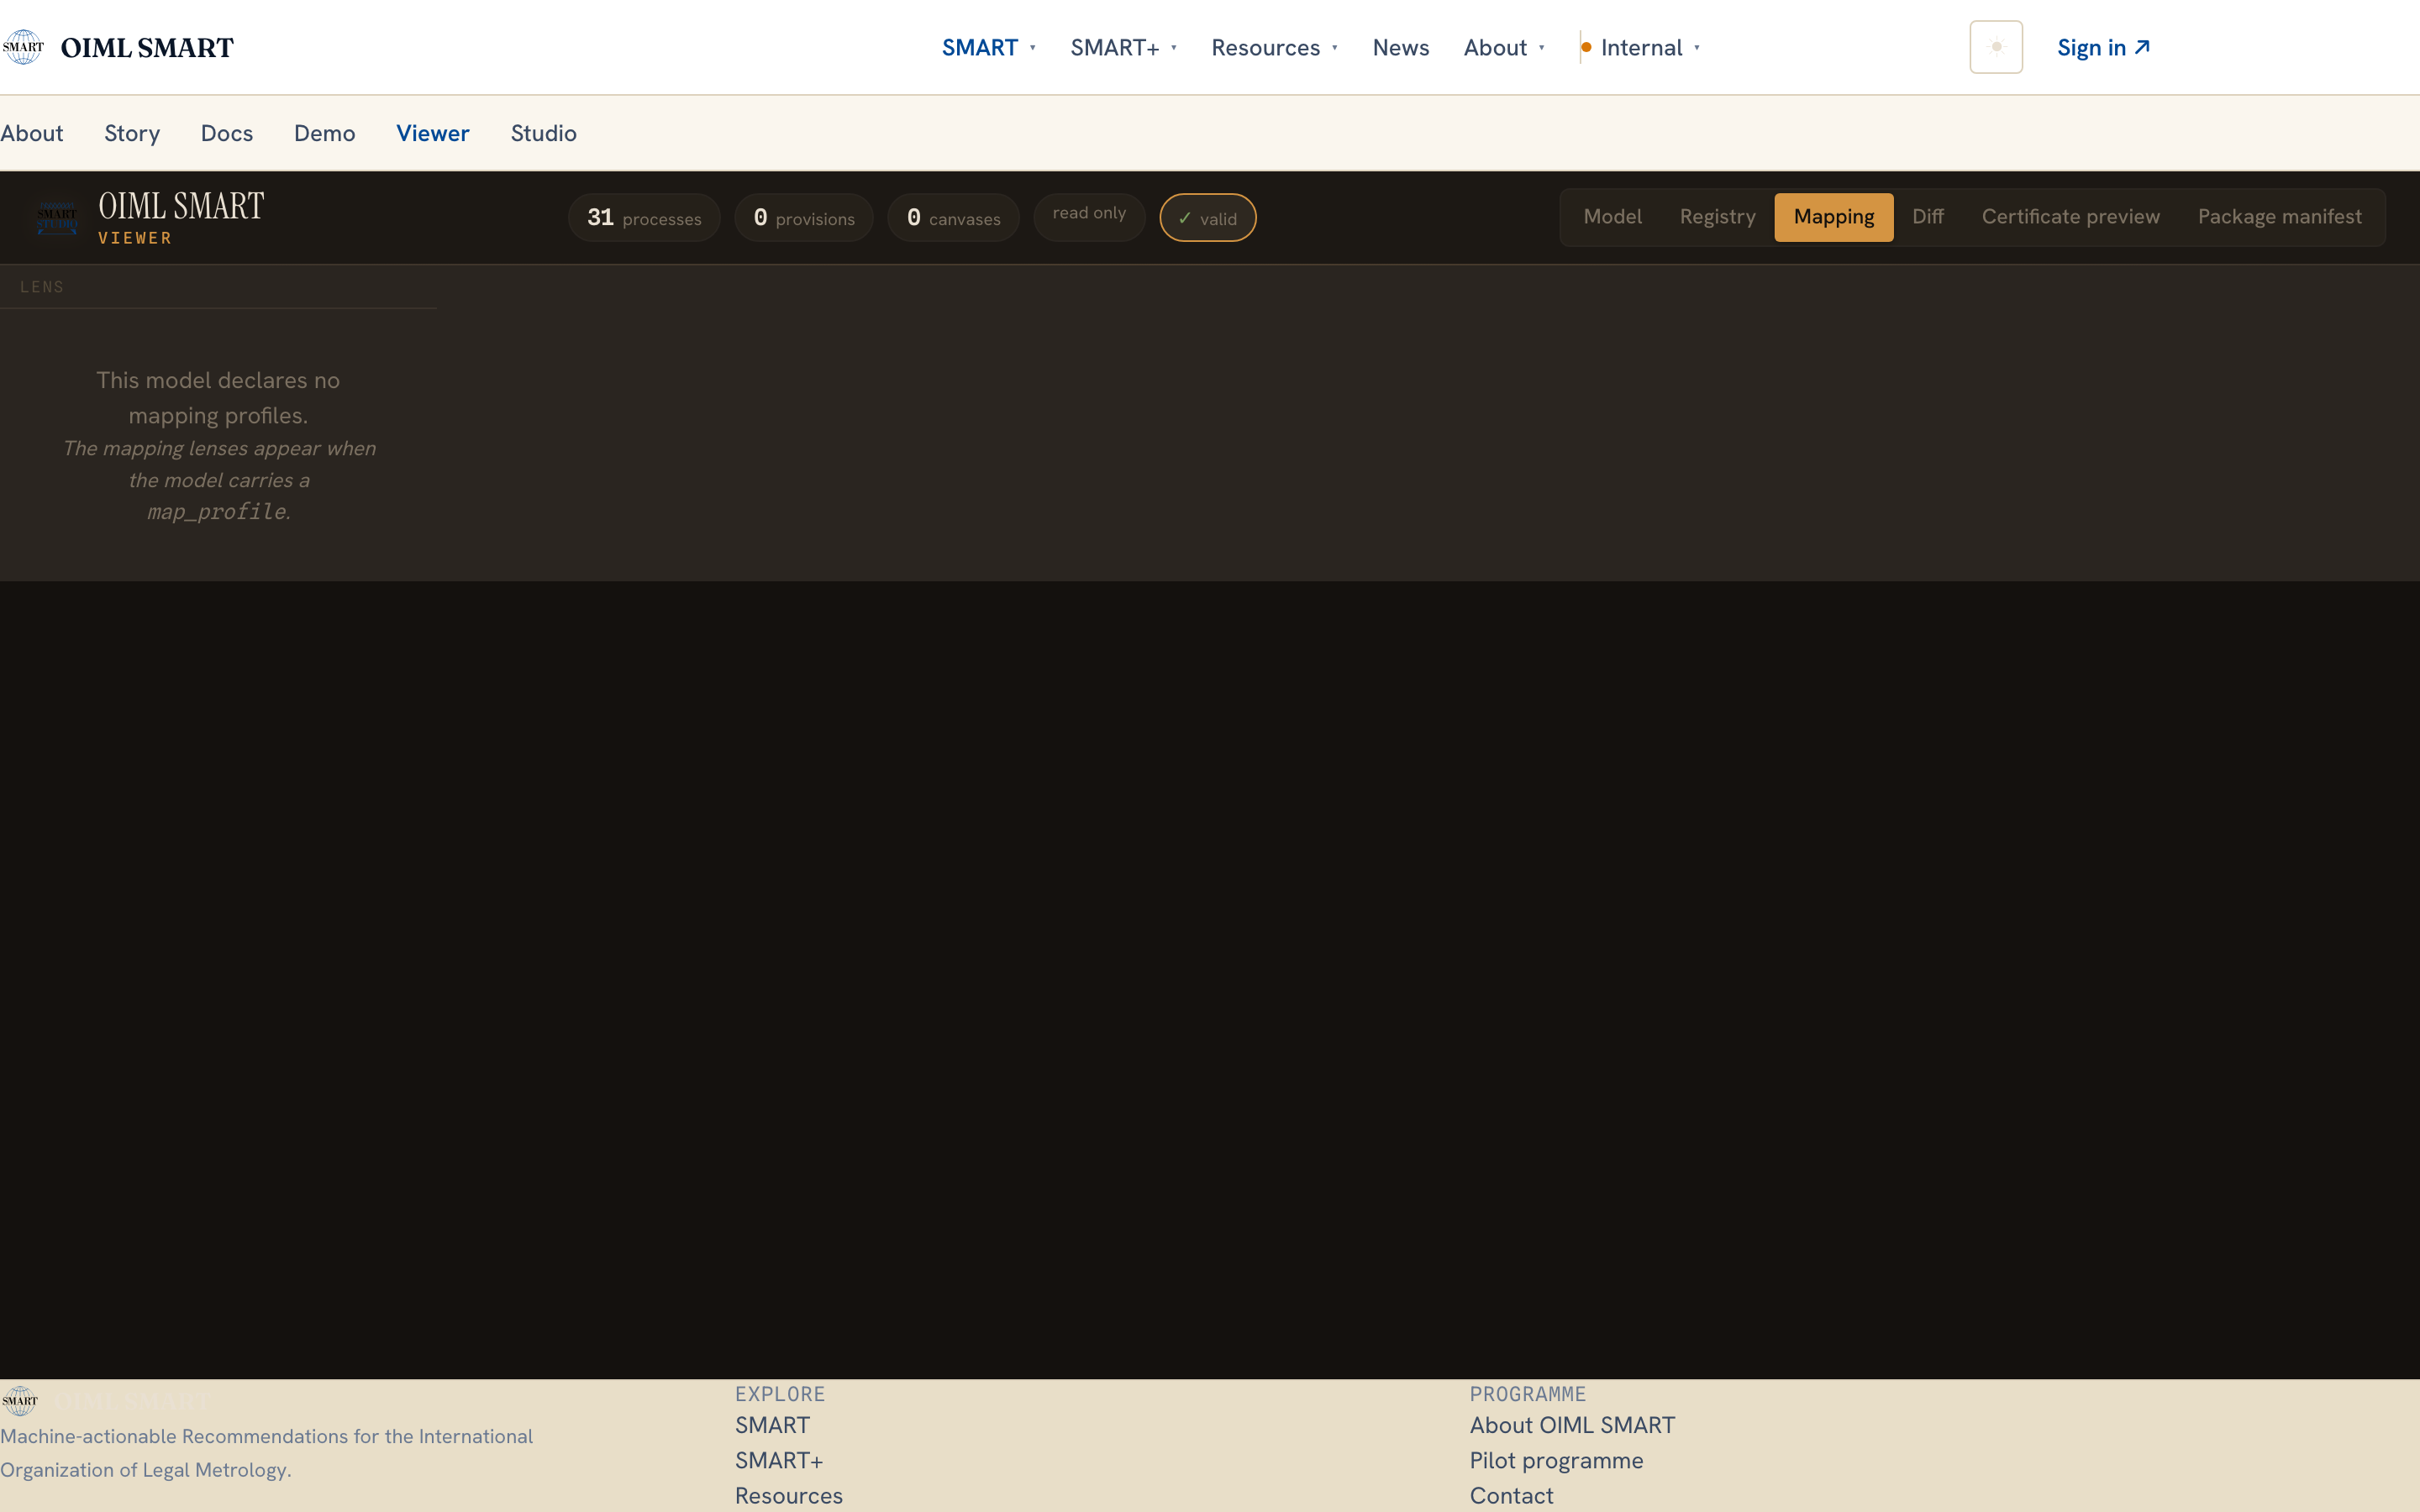Viewport: 2420px width, 1512px height.
Task: Open the About OIML SMART footer link
Action: tap(1572, 1425)
